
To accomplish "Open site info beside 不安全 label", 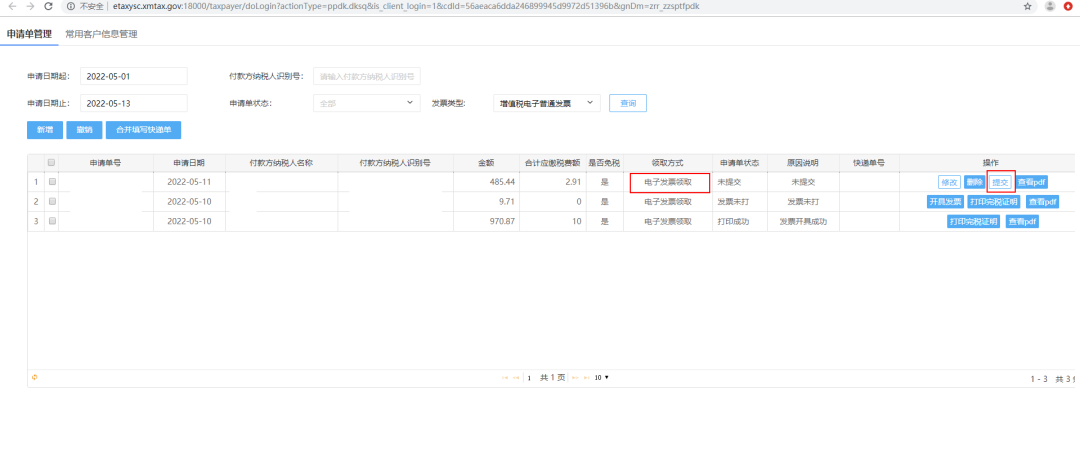I will point(71,6).
